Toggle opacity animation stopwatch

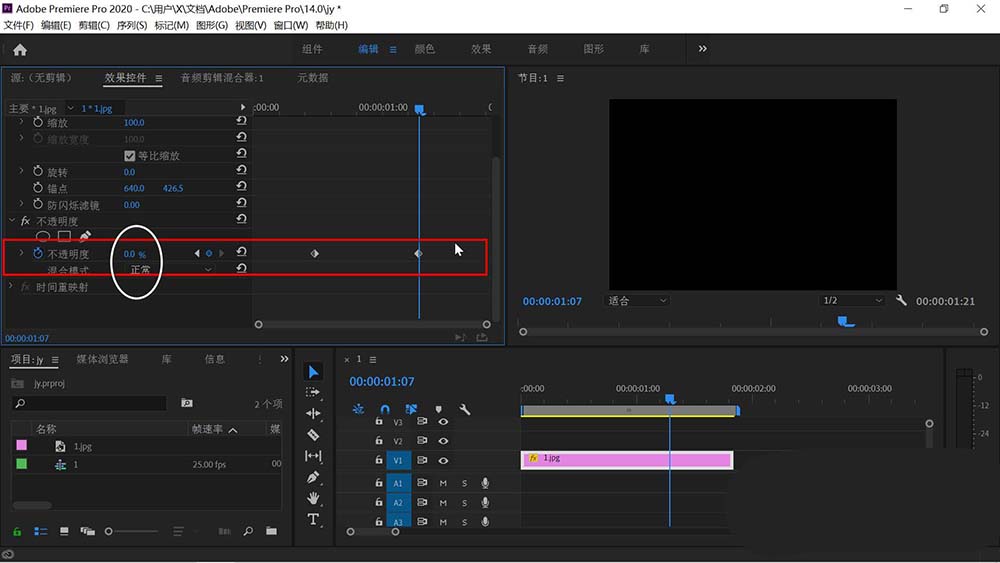(38, 254)
